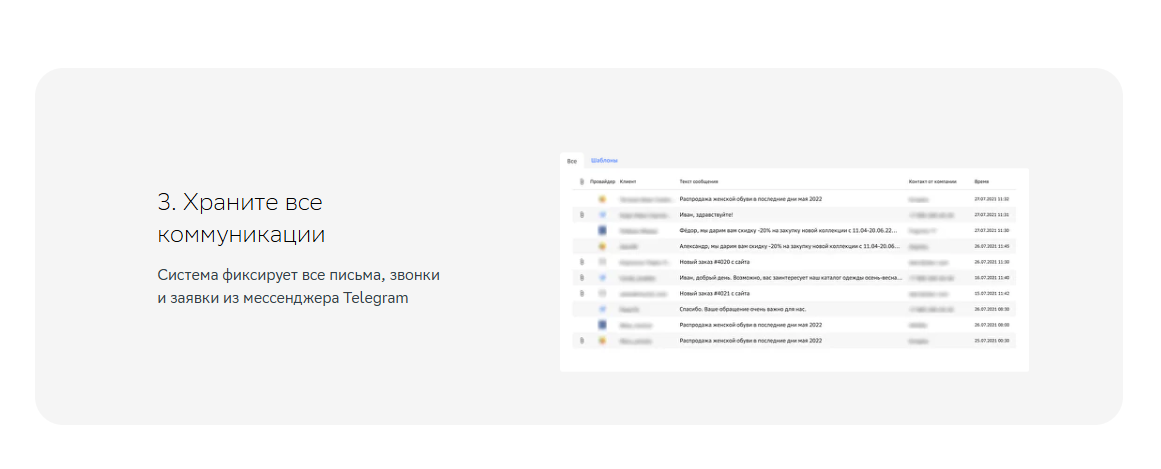The image size is (1161, 469).
Task: Click attachment paperclip in the "Иван, добрый день" row
Action: pyautogui.click(x=582, y=278)
